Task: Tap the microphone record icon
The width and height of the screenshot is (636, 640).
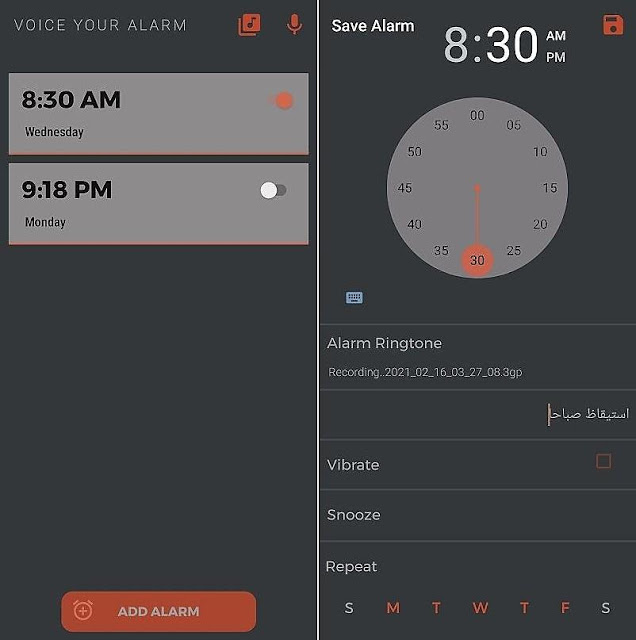Action: click(x=294, y=24)
